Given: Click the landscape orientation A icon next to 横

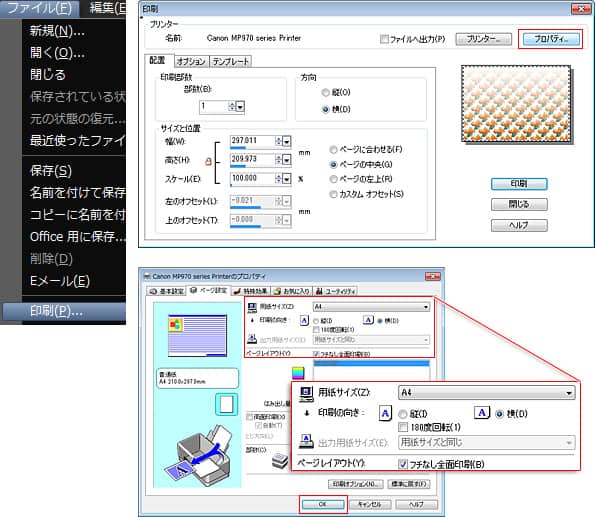Looking at the screenshot, I should [482, 412].
